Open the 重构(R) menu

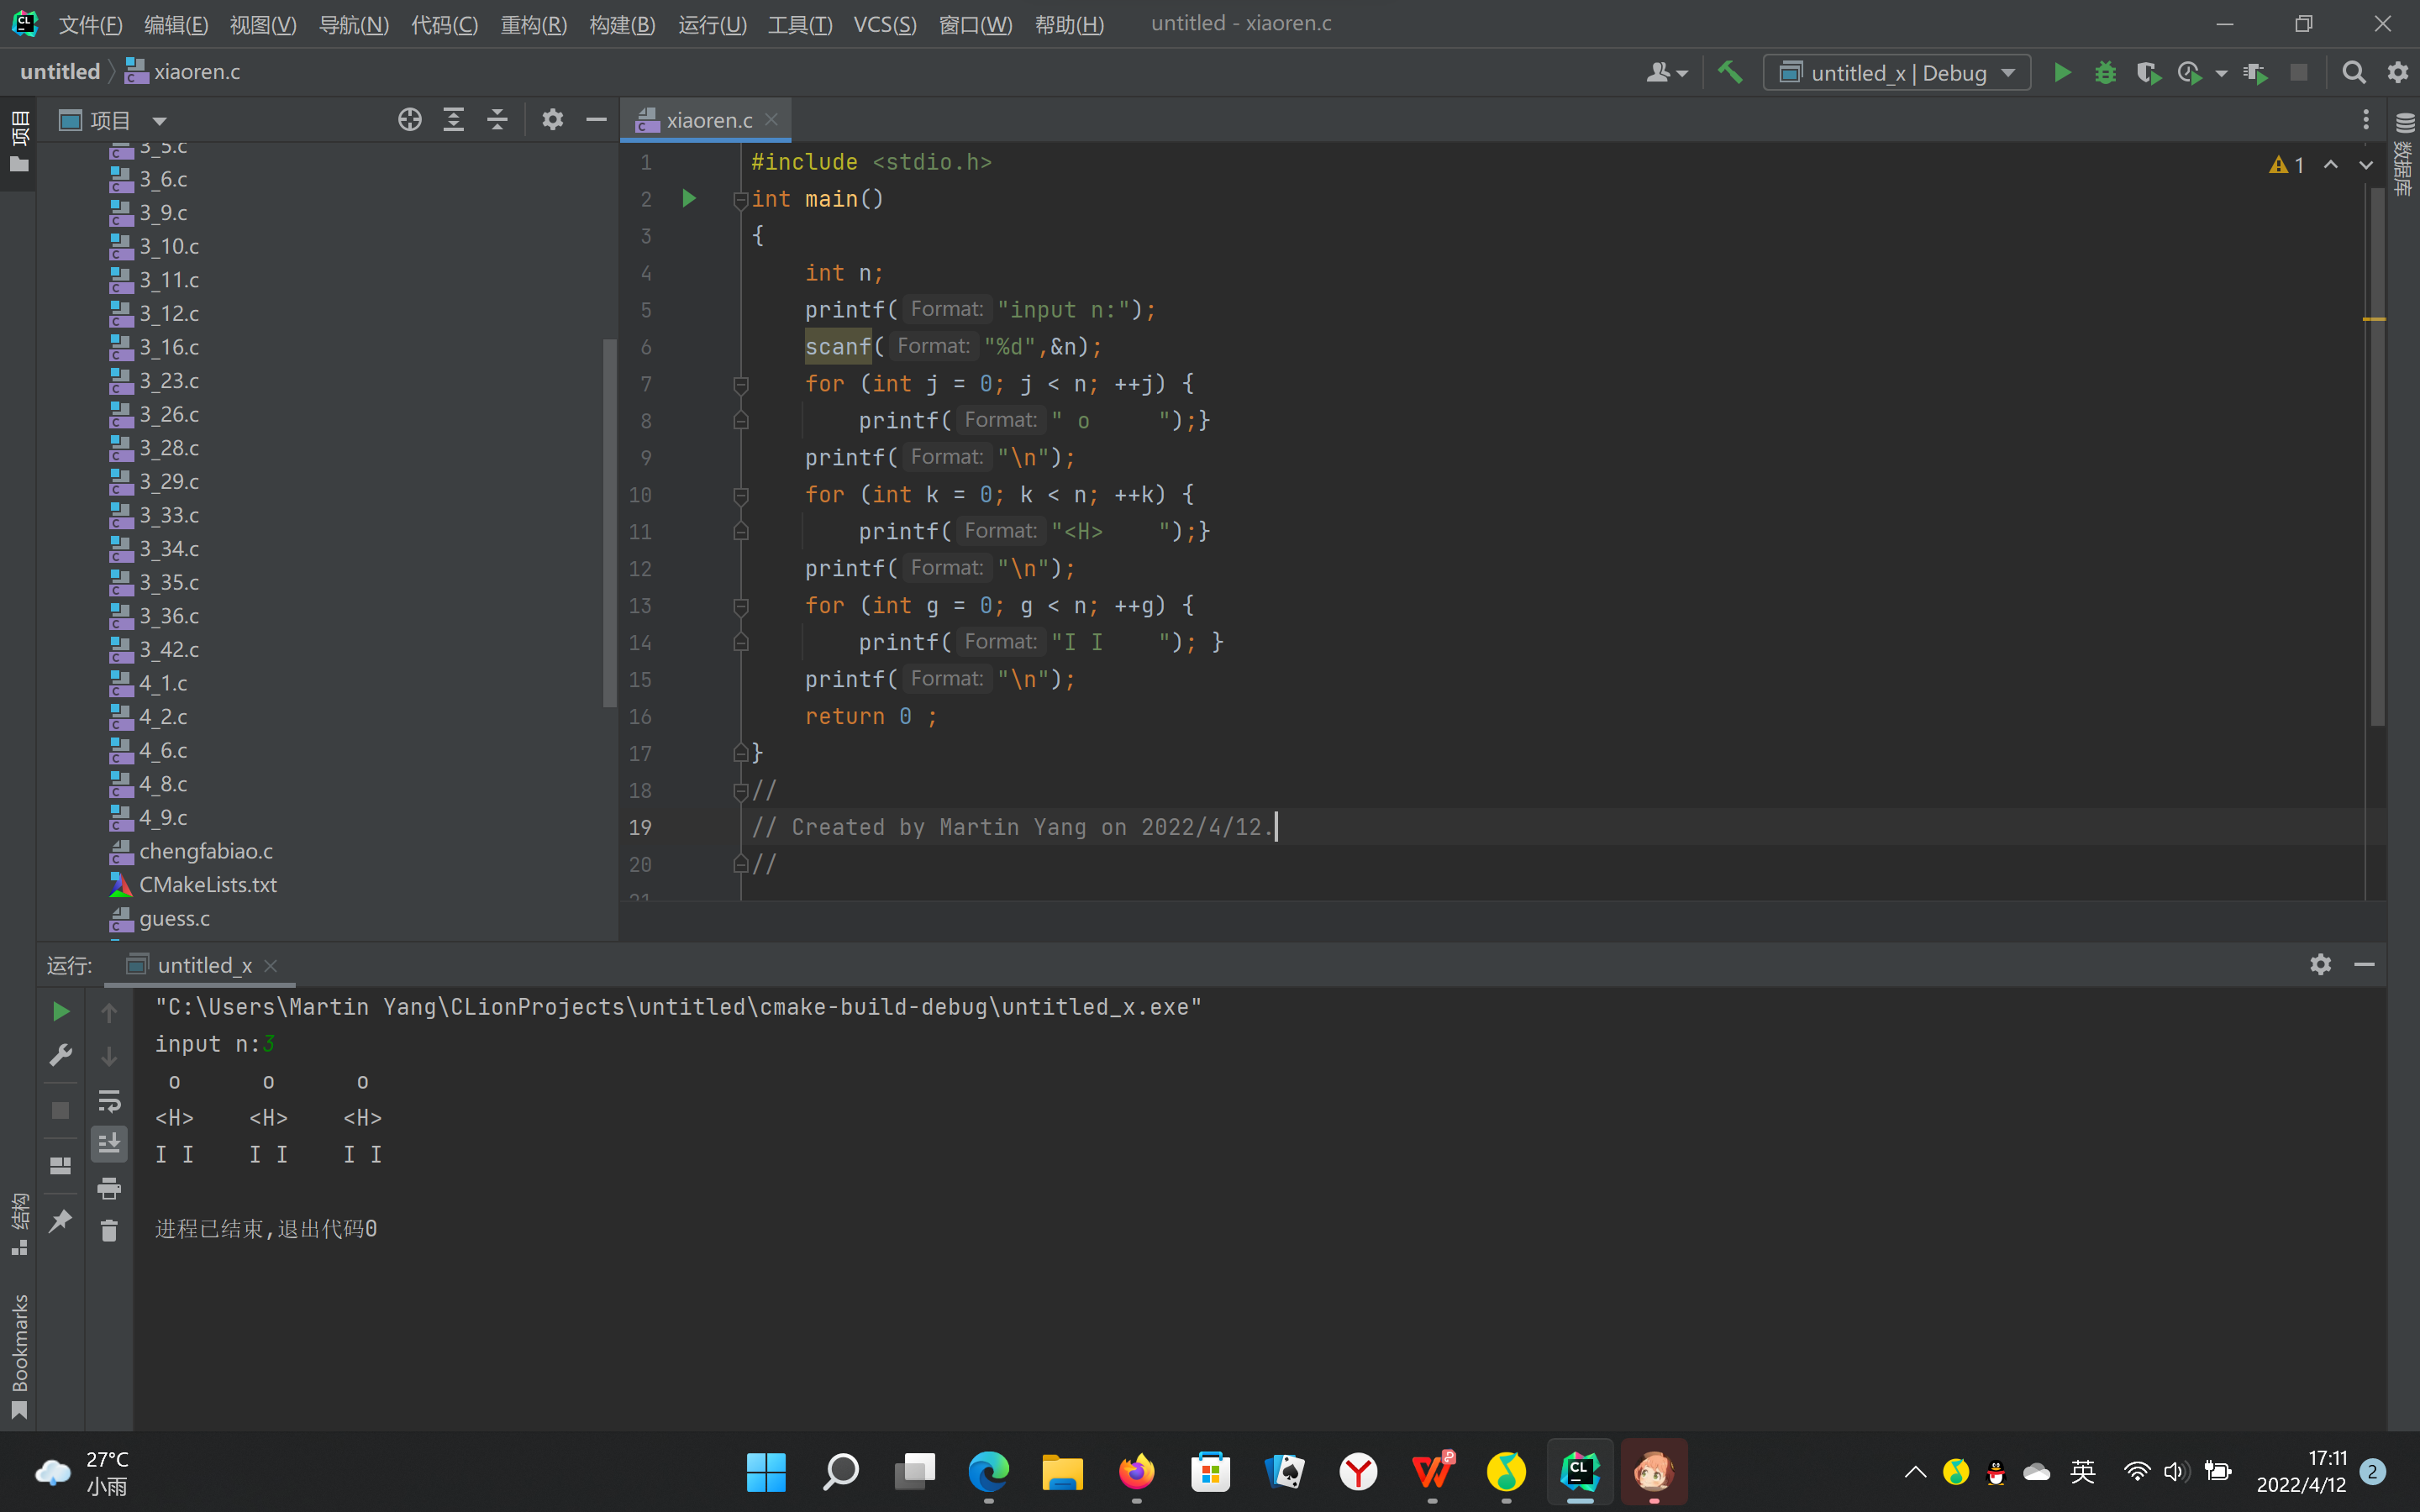[x=533, y=24]
